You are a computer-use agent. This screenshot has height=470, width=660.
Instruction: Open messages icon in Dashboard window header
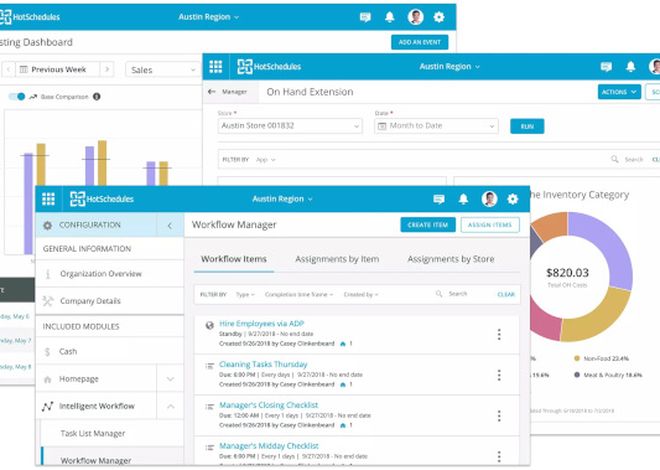(365, 17)
